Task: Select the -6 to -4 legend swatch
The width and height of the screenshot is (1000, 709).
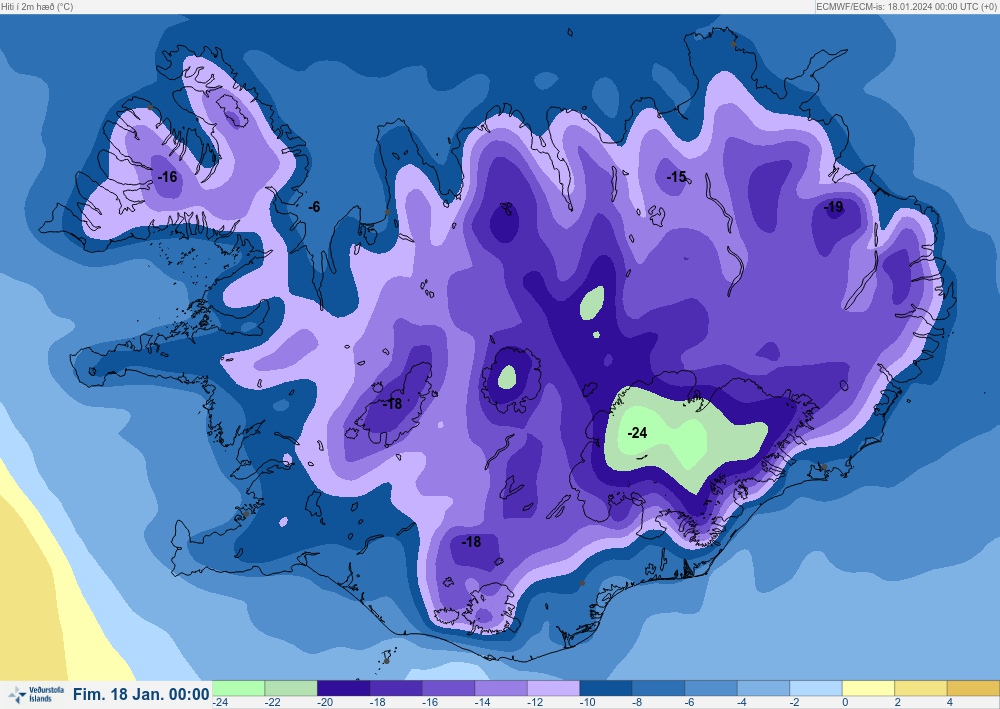Action: click(711, 688)
